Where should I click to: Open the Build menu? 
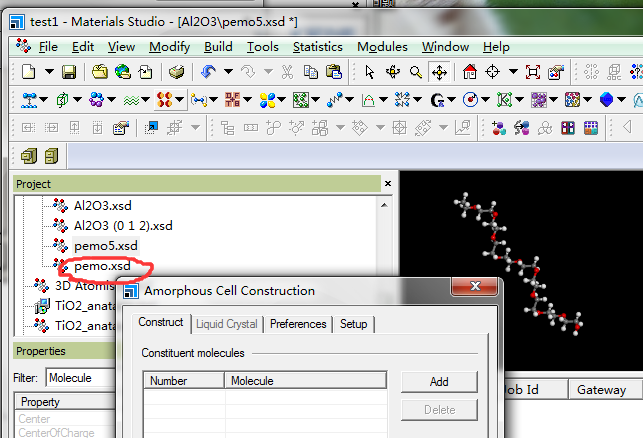pyautogui.click(x=218, y=47)
